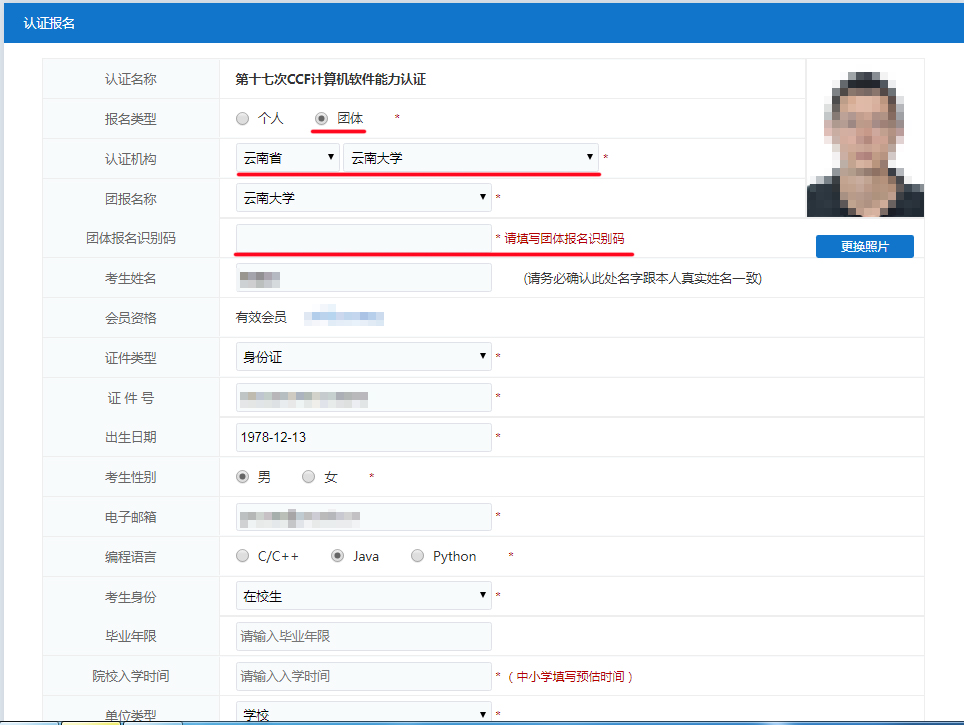Open the 单位类型 学校 dropdown
This screenshot has width=964, height=725.
pos(363,714)
